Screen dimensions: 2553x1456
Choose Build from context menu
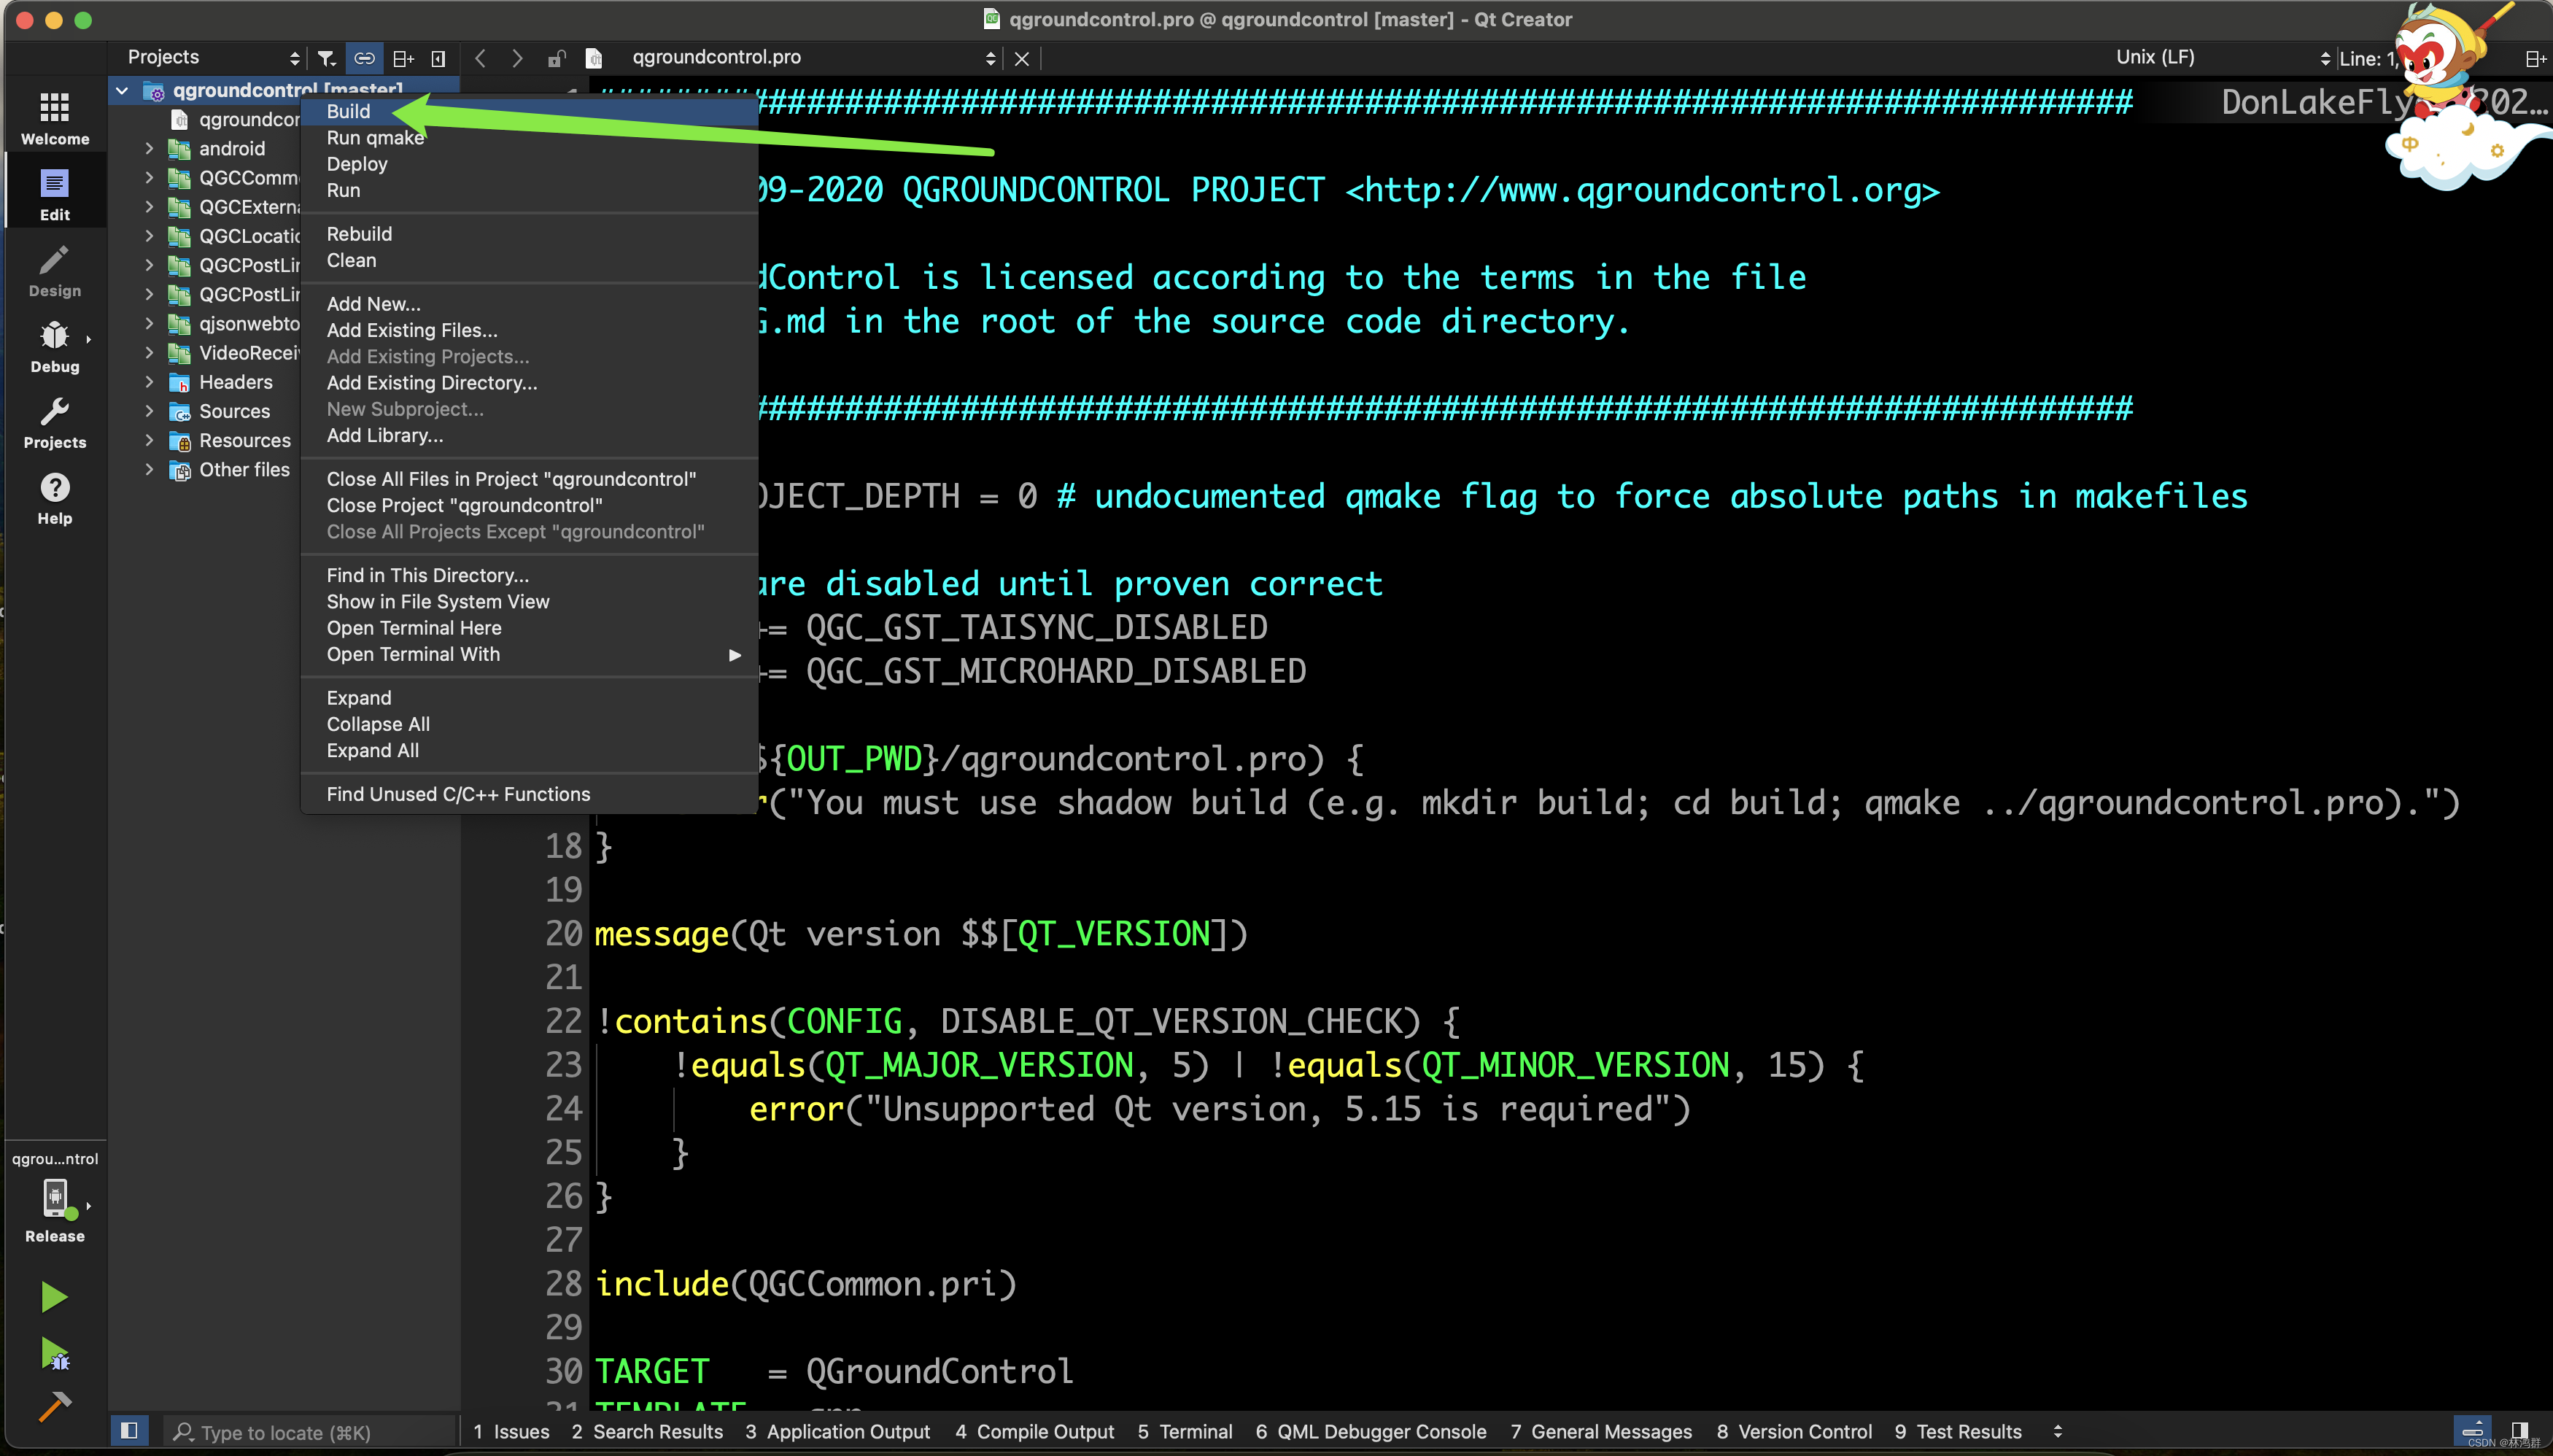click(528, 111)
